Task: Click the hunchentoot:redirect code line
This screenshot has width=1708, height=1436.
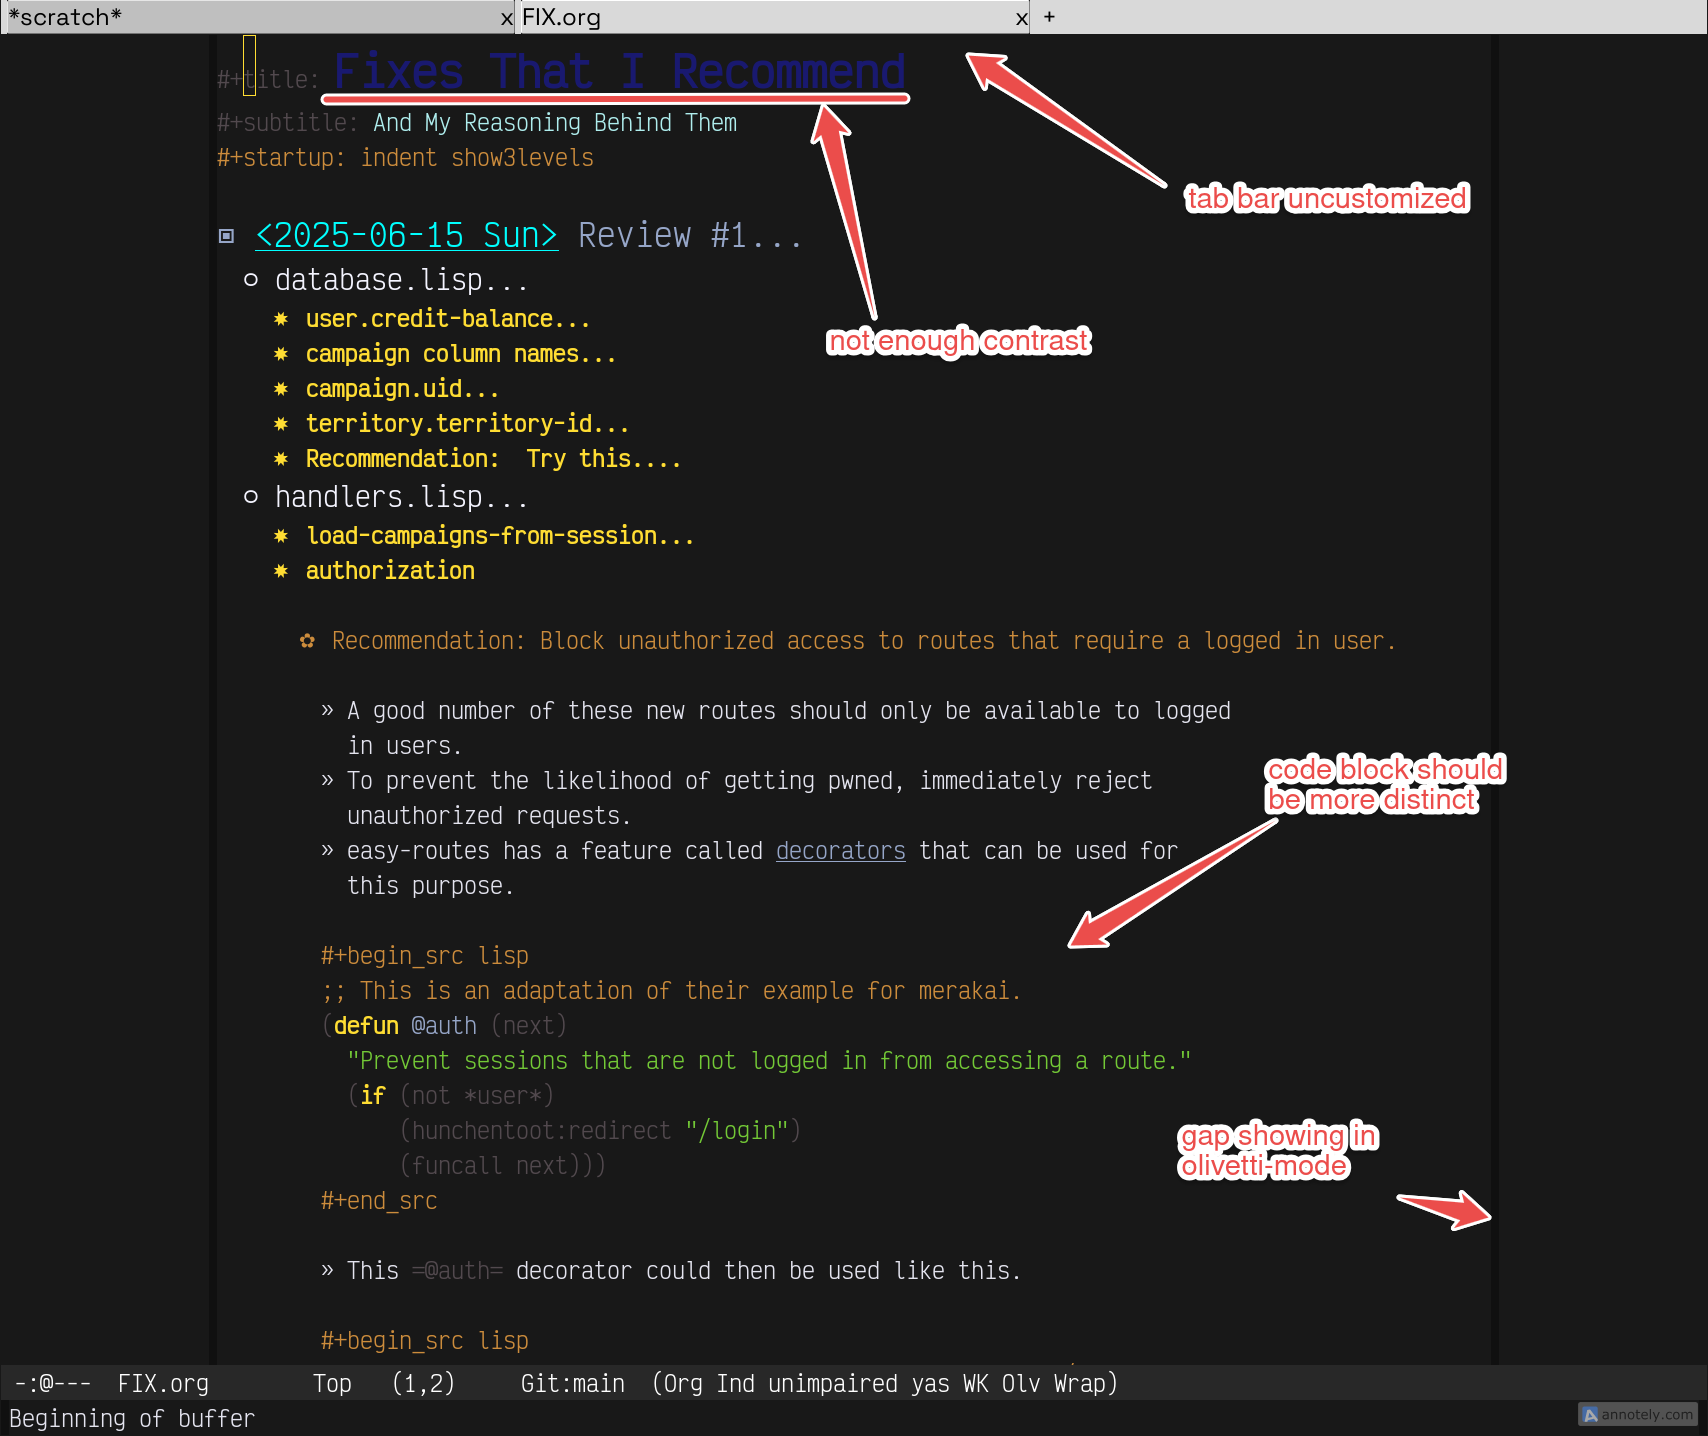Action: pos(600,1131)
